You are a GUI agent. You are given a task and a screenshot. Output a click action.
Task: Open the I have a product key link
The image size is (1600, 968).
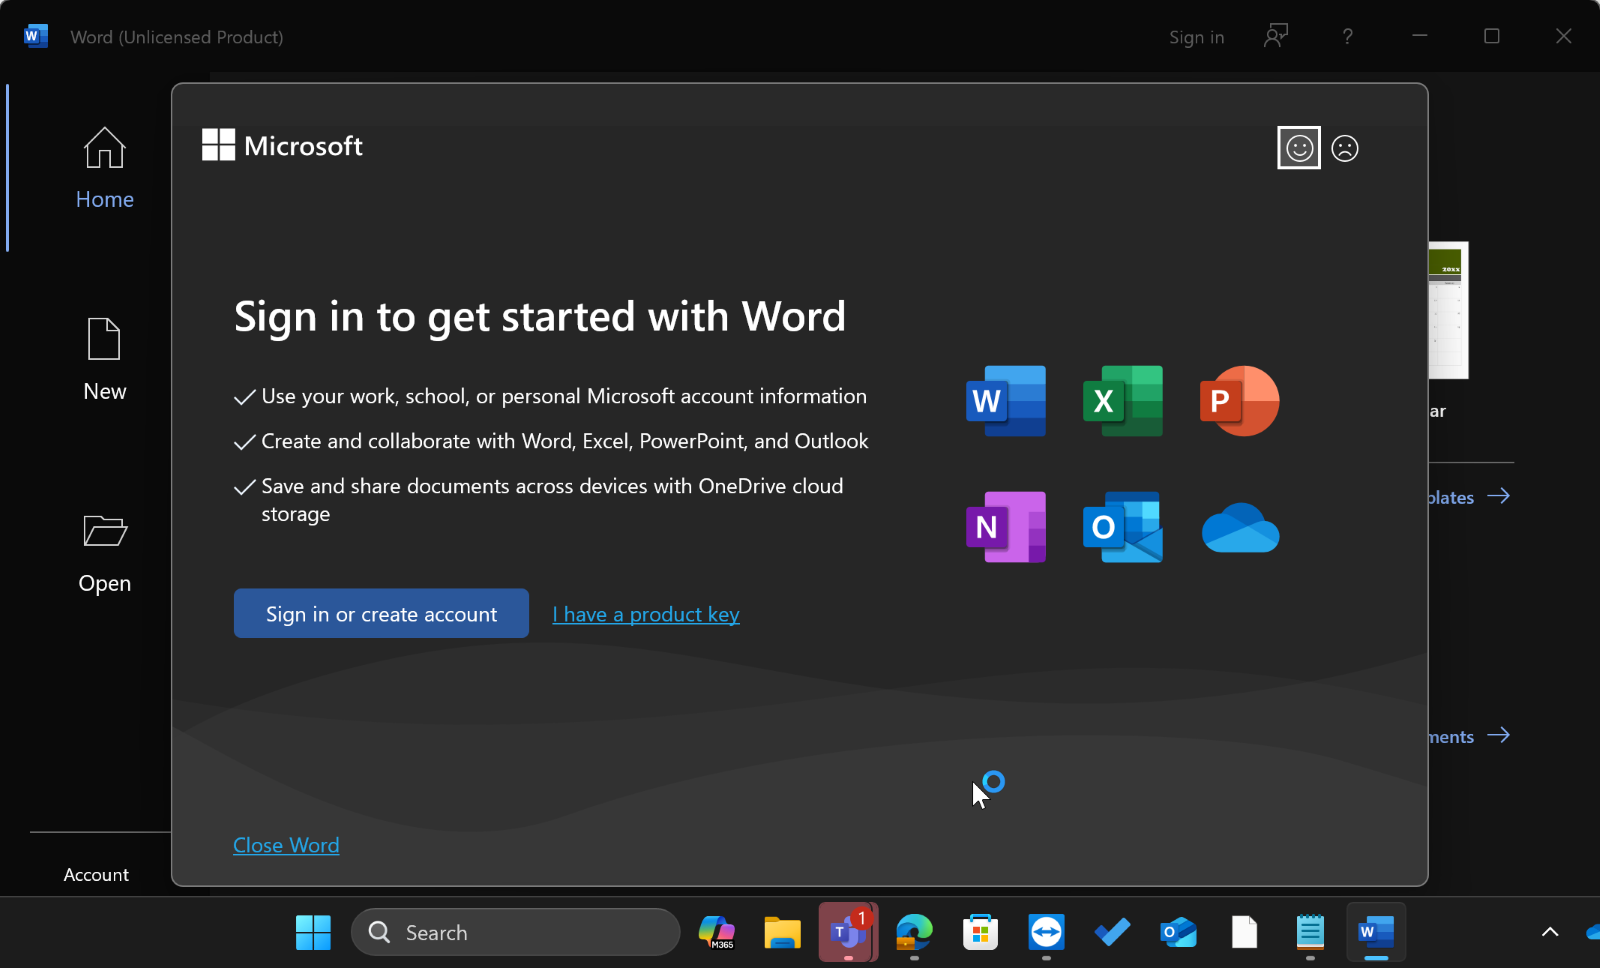click(645, 613)
